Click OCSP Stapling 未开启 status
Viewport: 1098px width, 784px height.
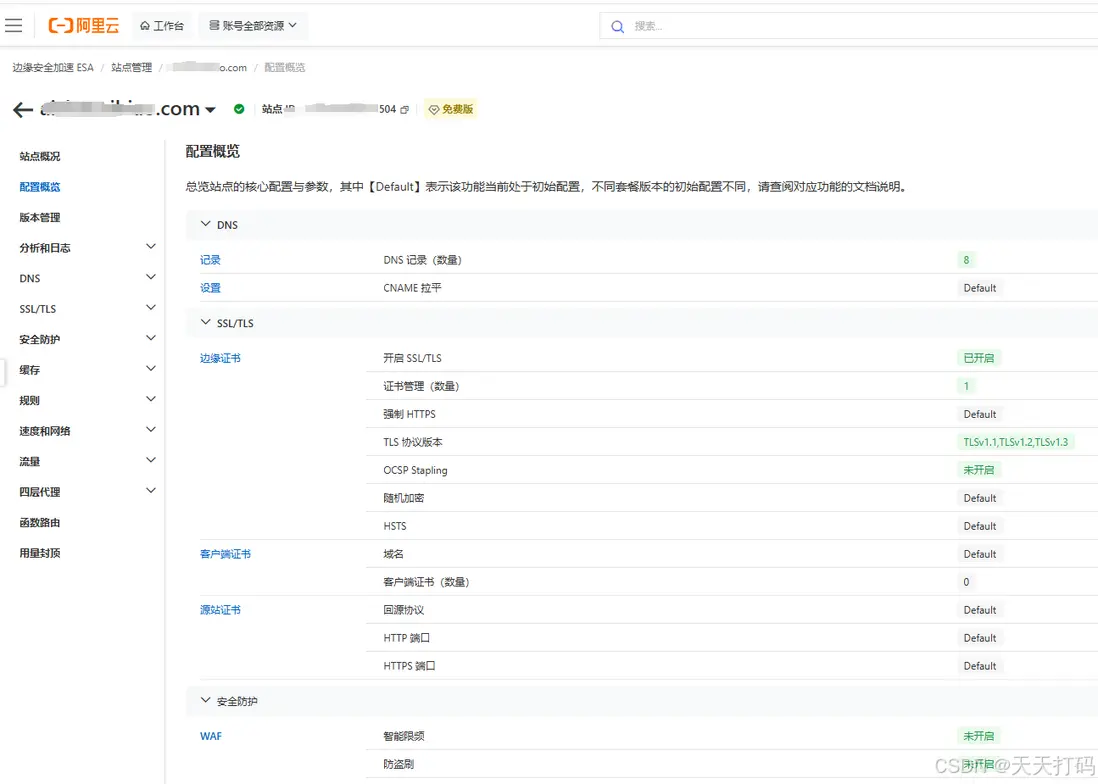click(978, 470)
